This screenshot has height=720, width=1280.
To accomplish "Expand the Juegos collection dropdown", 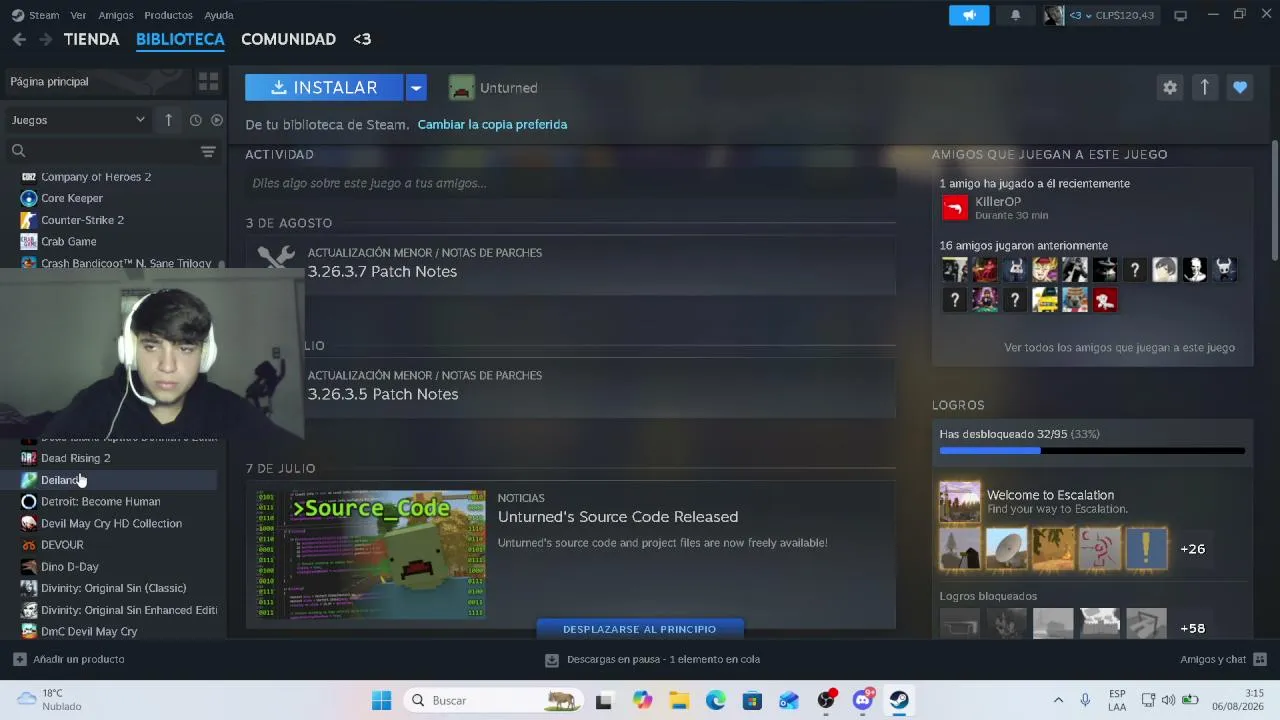I will pyautogui.click(x=78, y=120).
